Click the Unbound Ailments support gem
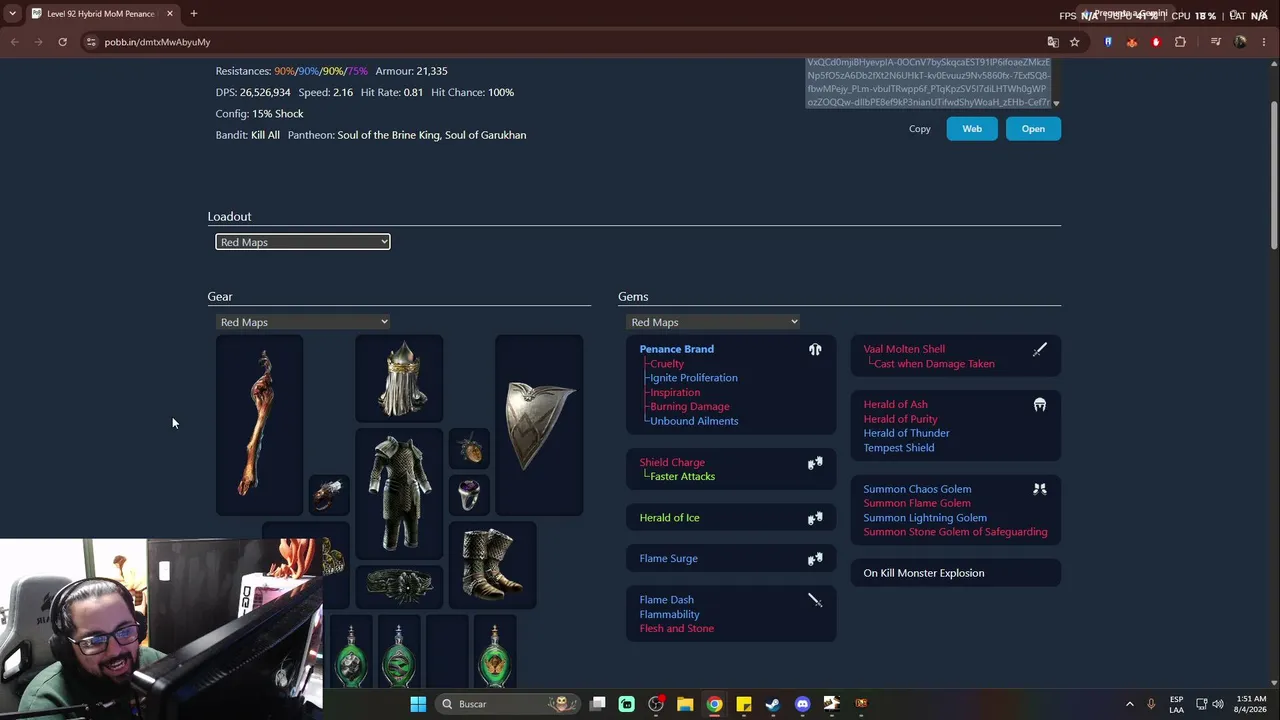This screenshot has height=720, width=1280. tap(694, 421)
